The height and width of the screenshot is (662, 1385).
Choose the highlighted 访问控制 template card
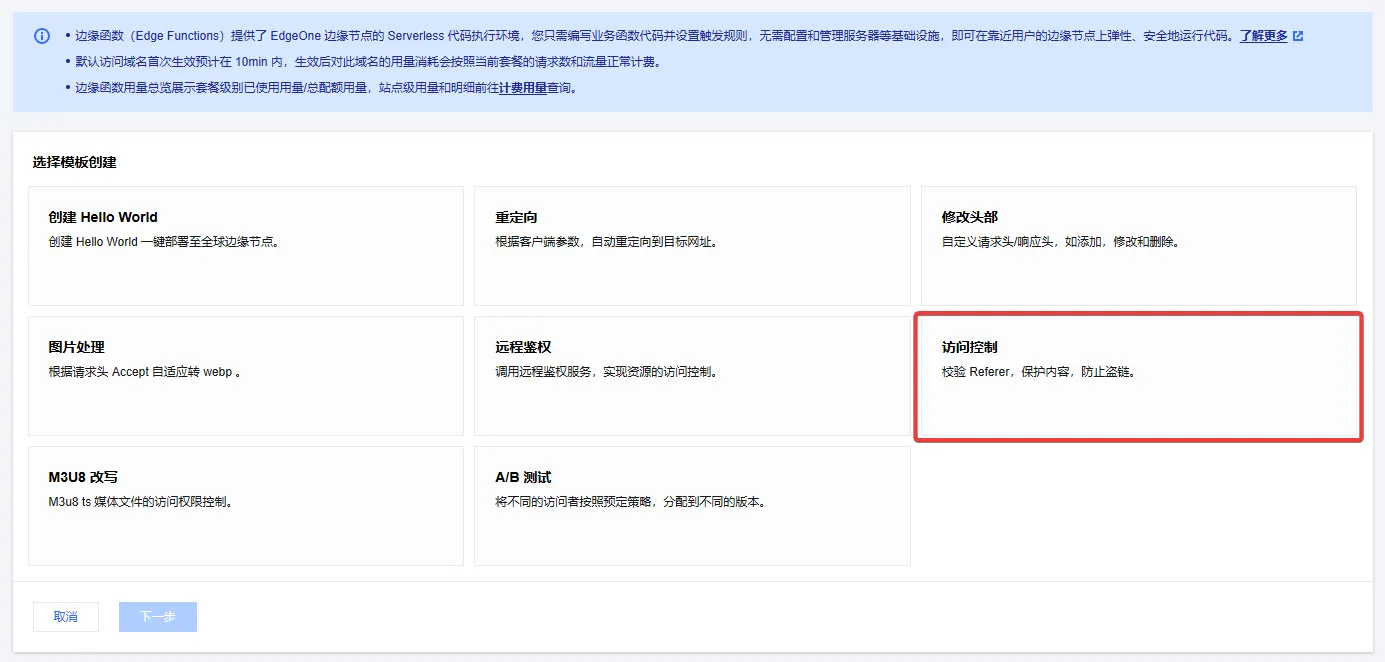1138,376
